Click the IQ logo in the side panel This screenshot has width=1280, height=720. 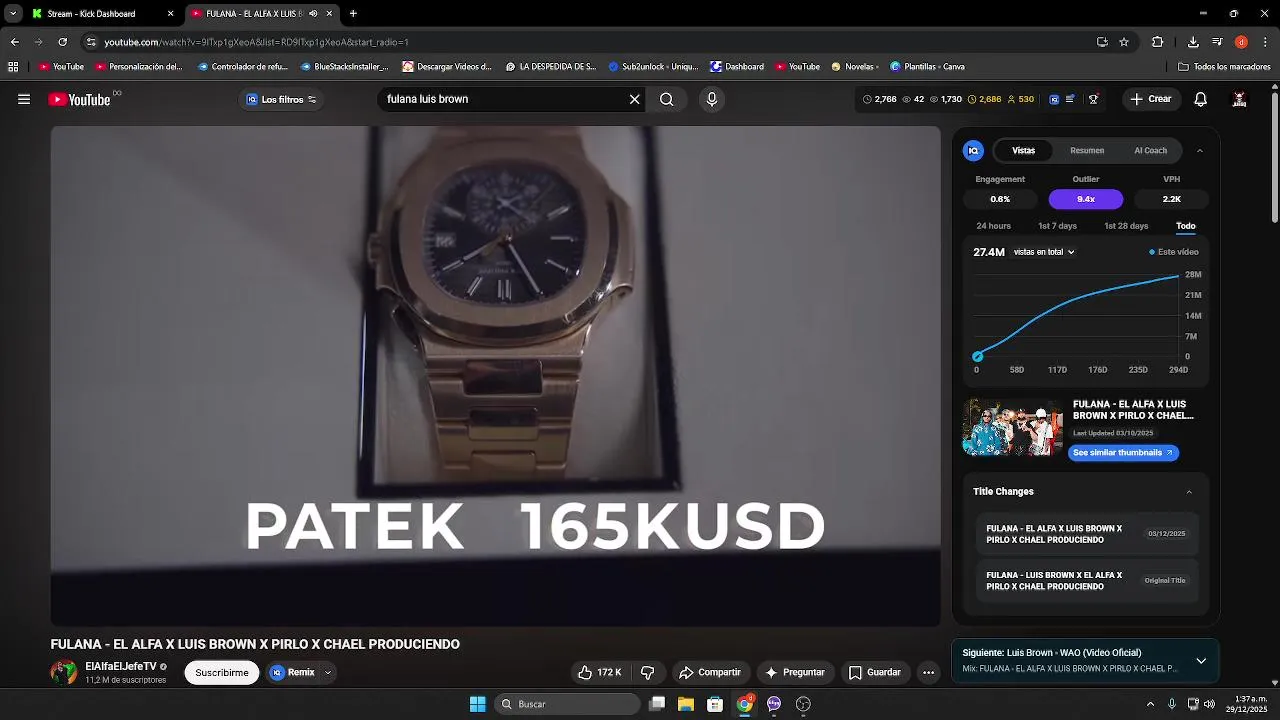click(x=973, y=150)
